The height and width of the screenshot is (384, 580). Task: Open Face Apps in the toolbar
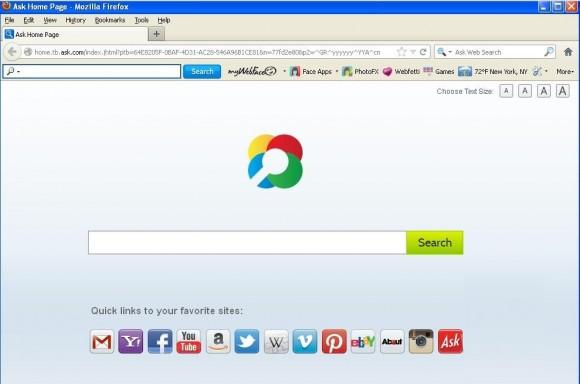tap(311, 71)
